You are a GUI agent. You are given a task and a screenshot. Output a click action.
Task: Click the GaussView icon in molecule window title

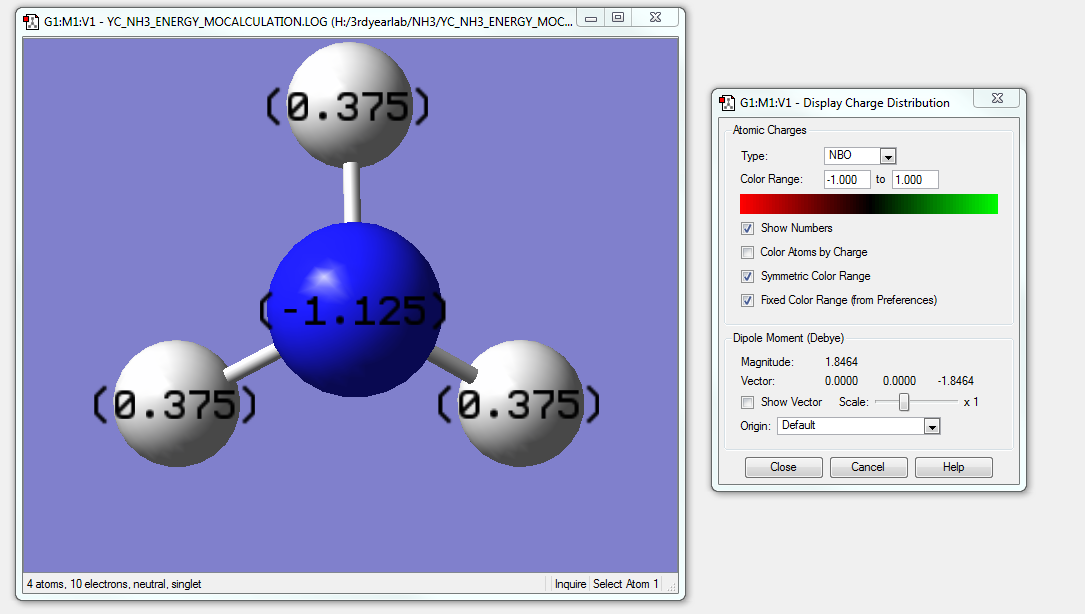(31, 19)
